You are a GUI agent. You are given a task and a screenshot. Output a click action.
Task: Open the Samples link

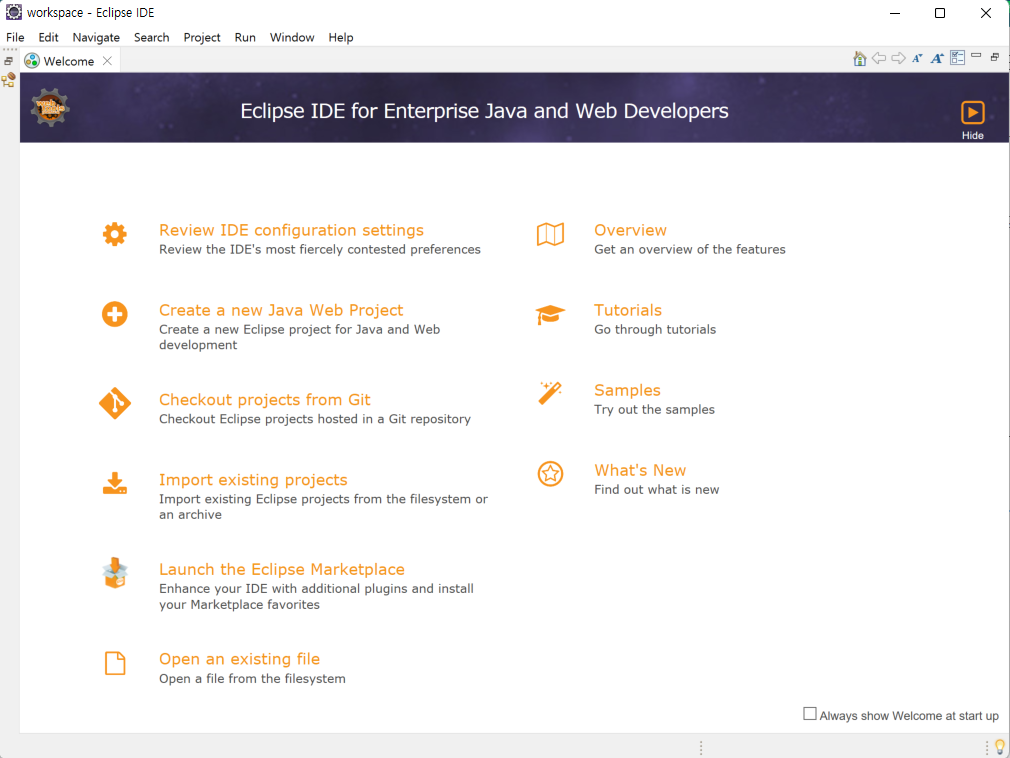coord(627,390)
